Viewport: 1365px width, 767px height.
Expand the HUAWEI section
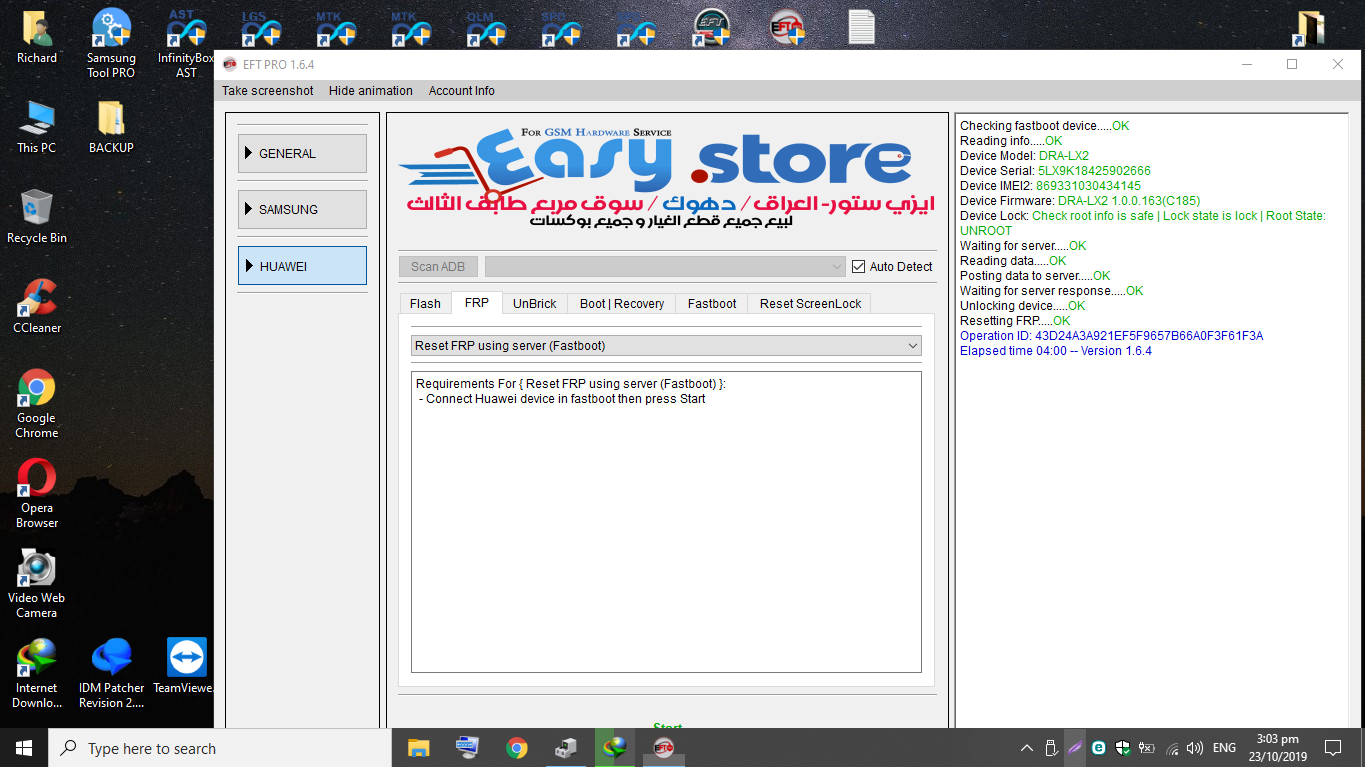pos(302,266)
